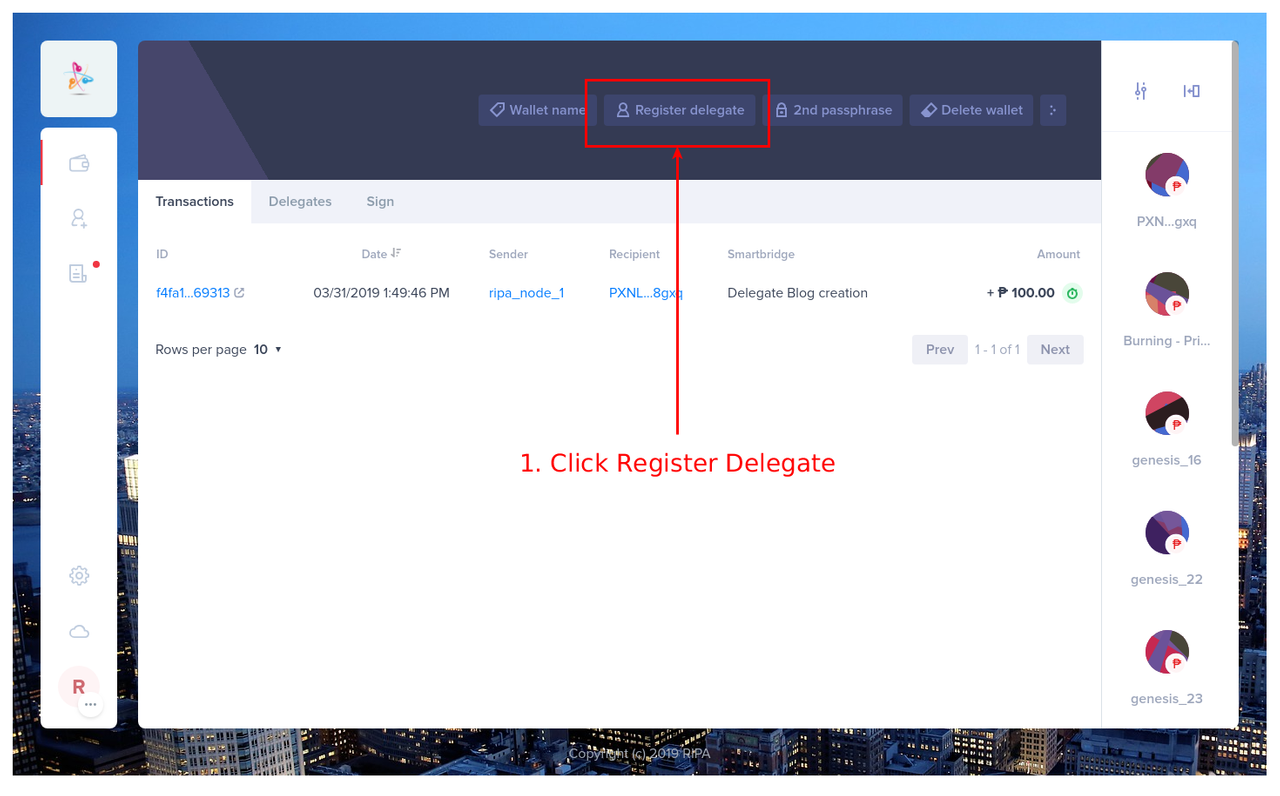Screen dimensions: 1280x796
Task: Open transaction ID f4fa1...69313 link
Action: tap(193, 293)
